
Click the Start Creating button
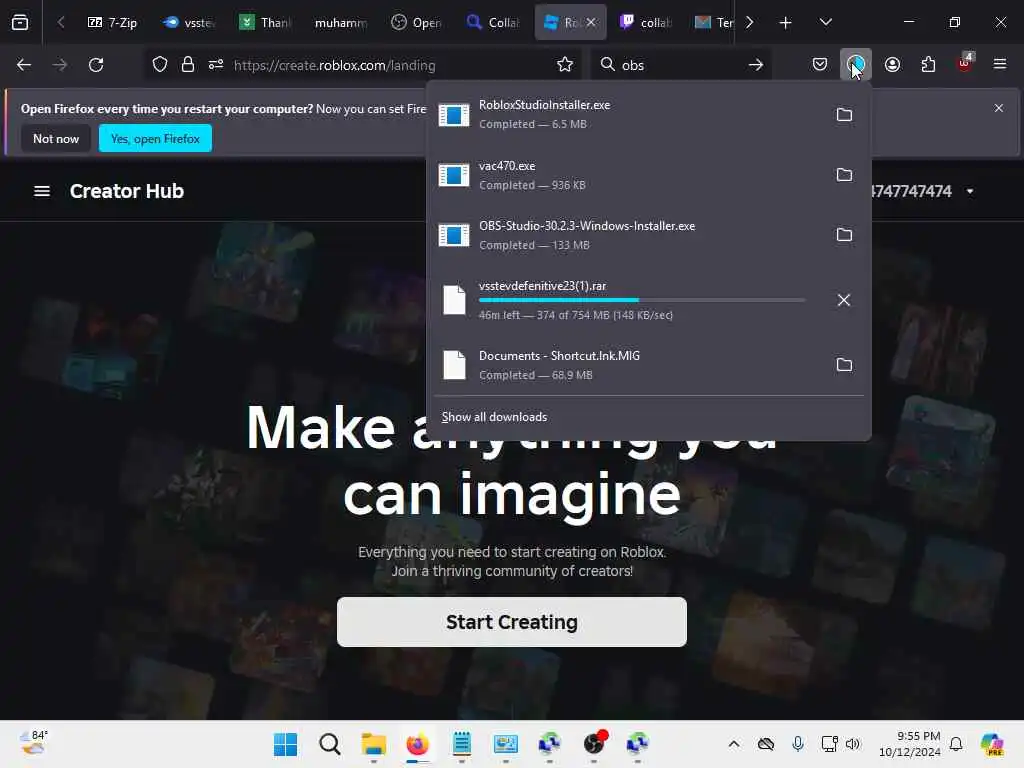click(x=512, y=622)
